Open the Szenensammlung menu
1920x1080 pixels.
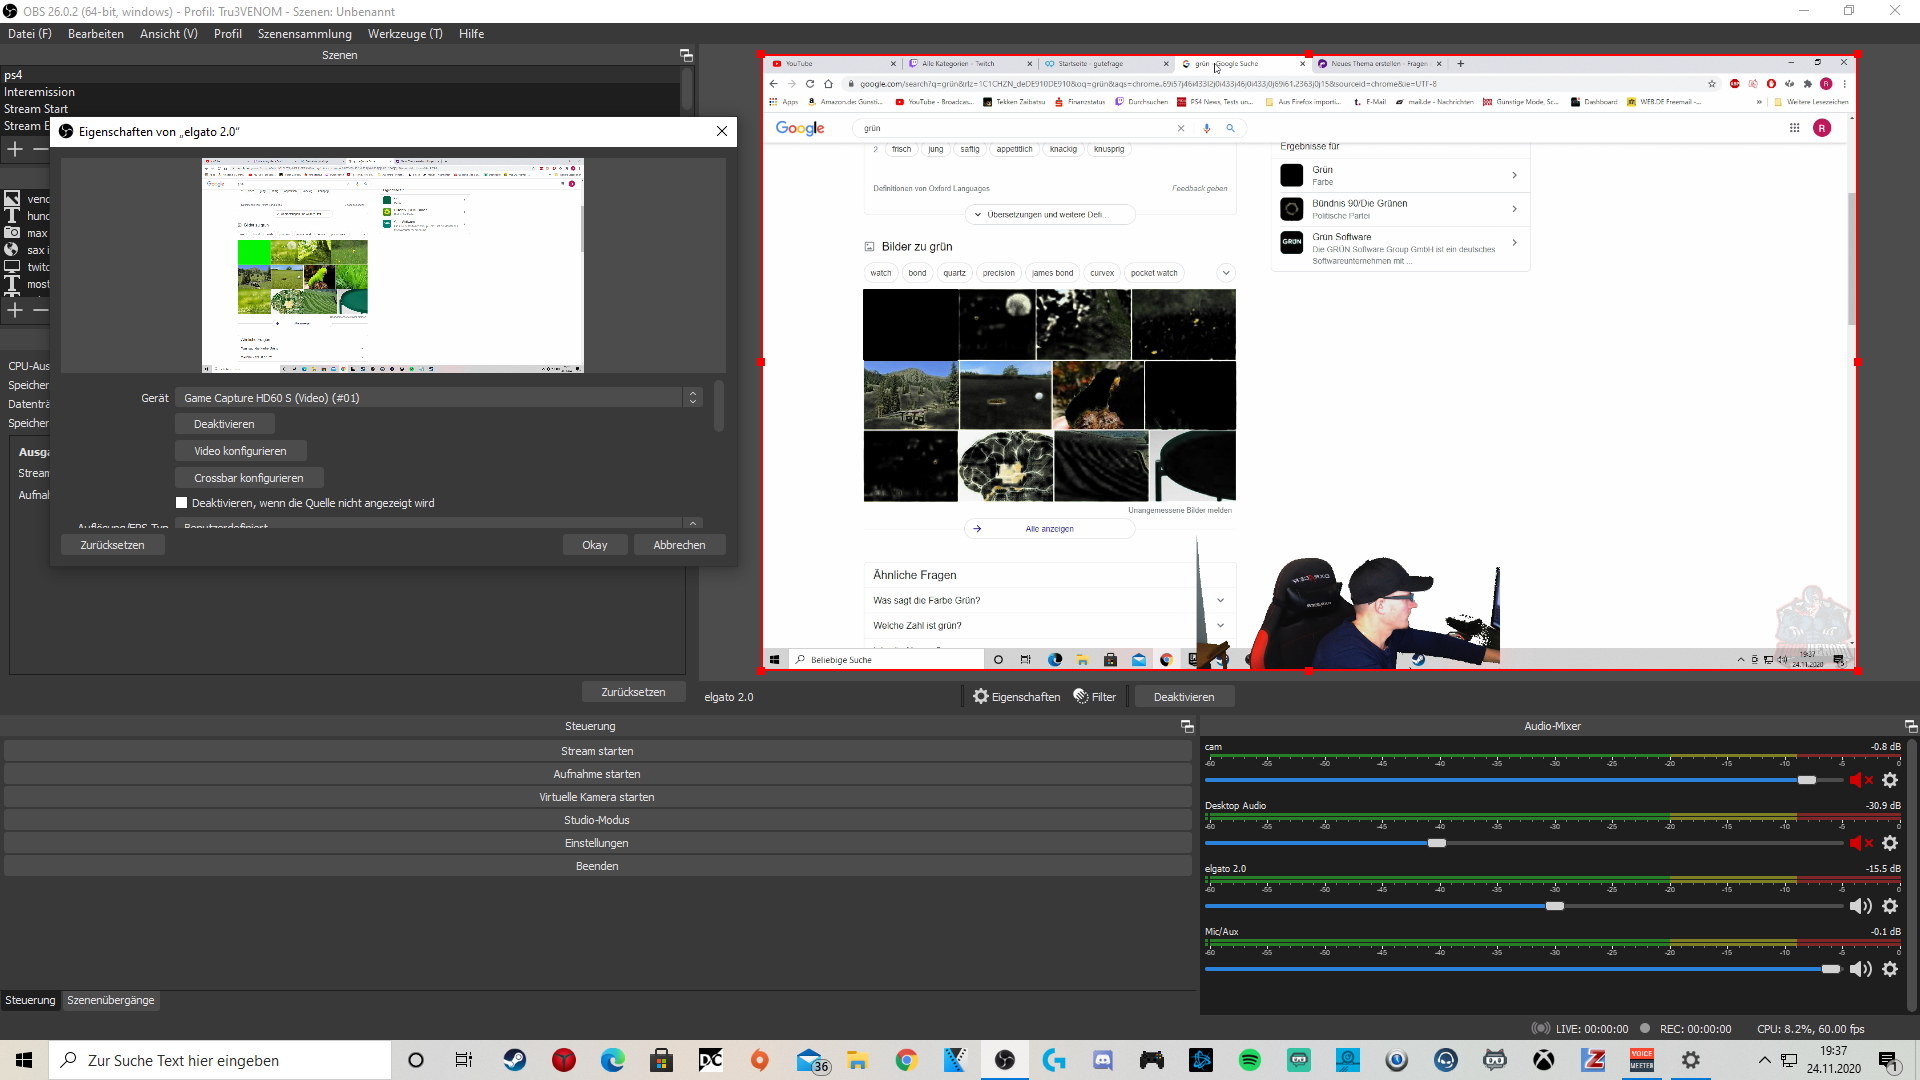tap(304, 34)
